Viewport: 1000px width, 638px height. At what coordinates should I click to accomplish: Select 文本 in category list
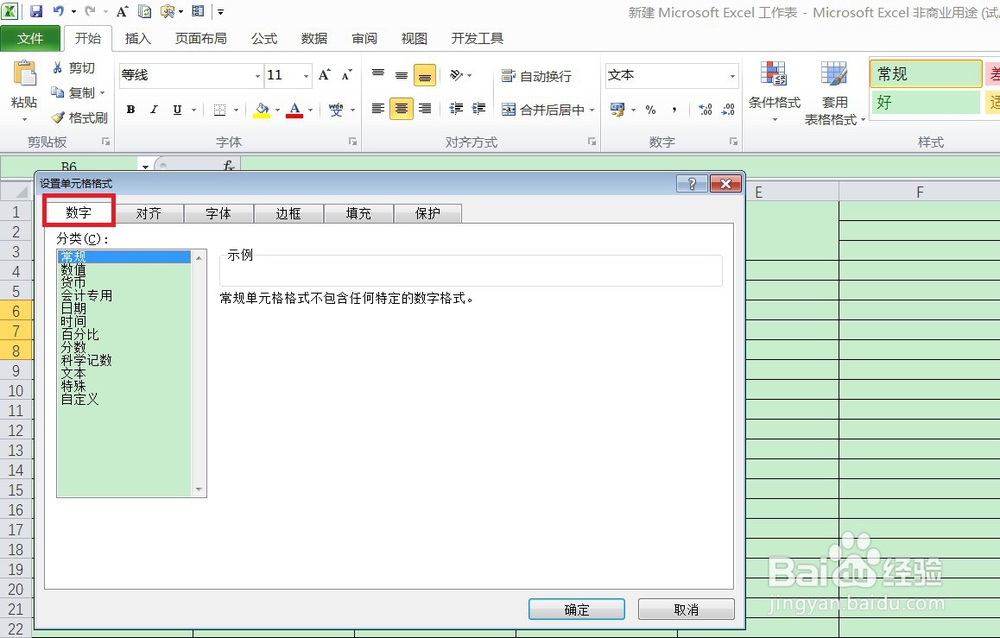click(124, 373)
